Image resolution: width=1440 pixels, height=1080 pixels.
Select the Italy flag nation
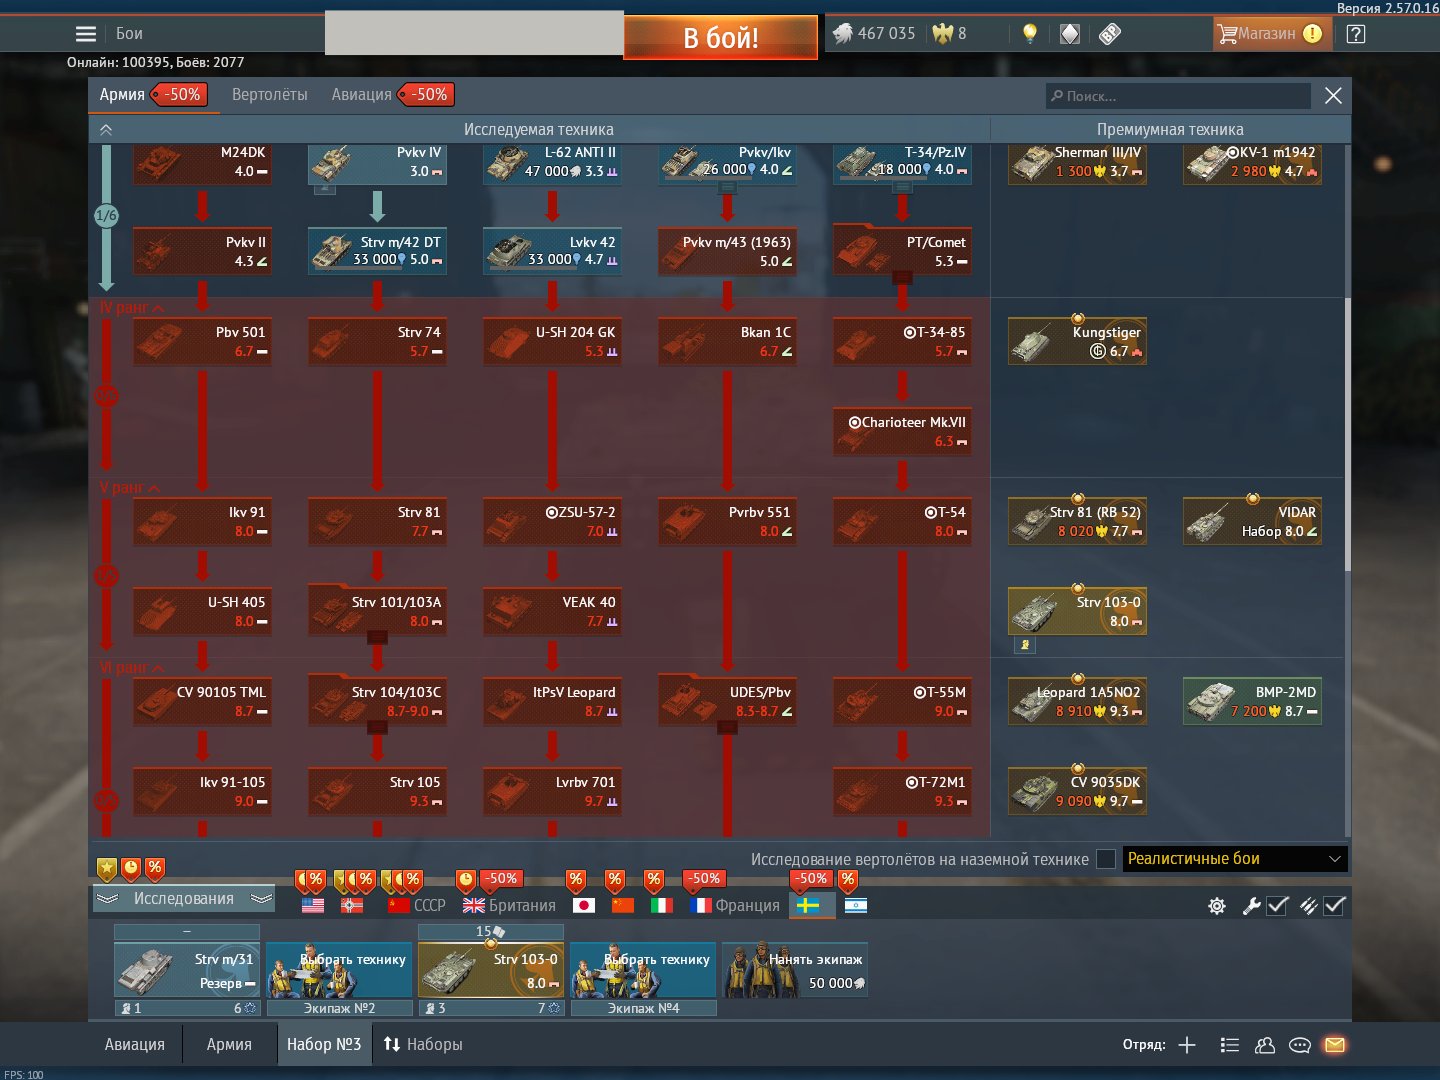tap(662, 905)
